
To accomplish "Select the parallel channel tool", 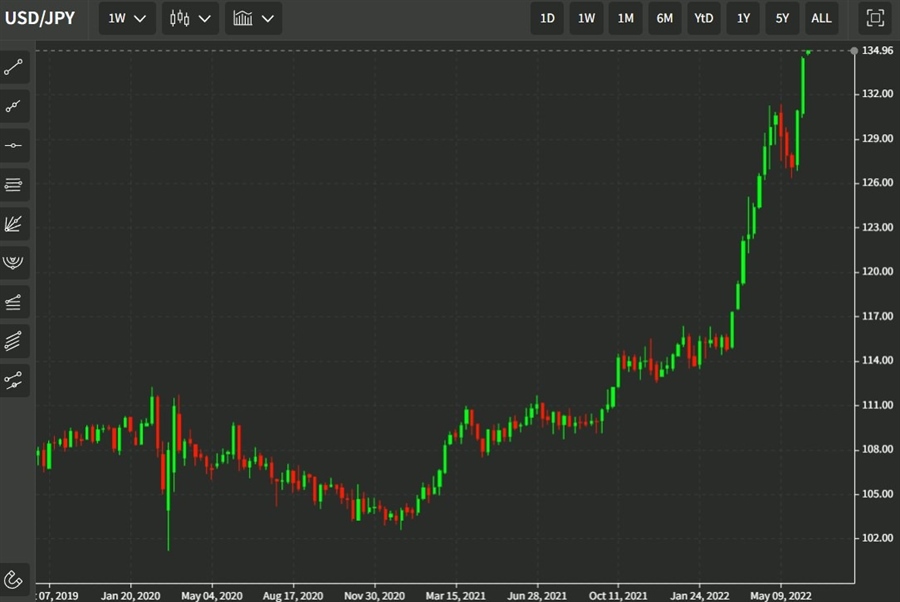I will 14,341.
